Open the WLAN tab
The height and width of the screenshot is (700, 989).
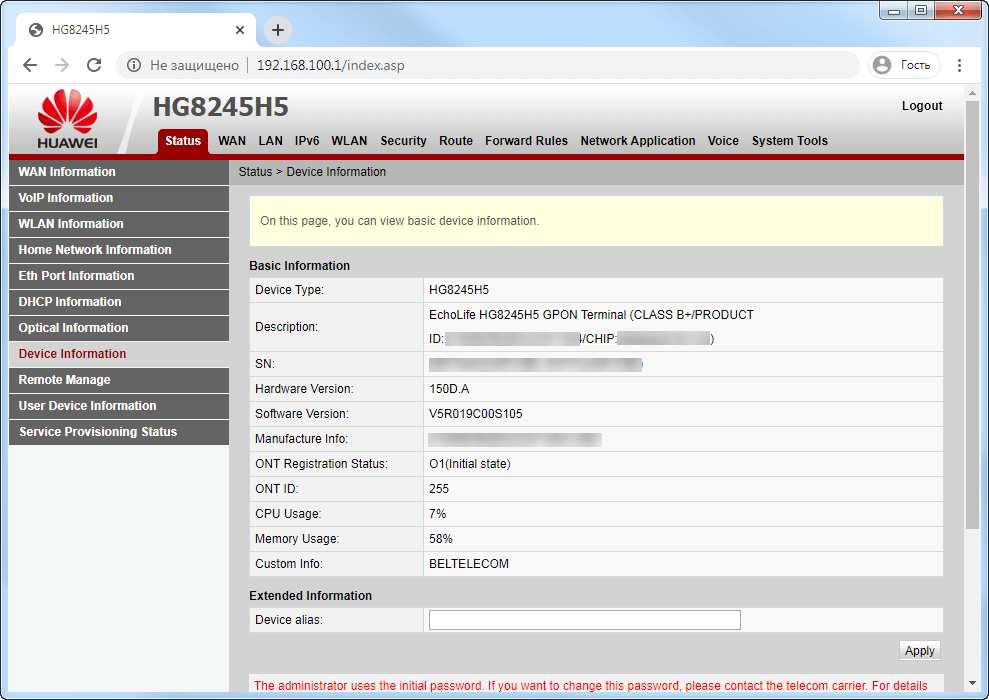pos(349,141)
